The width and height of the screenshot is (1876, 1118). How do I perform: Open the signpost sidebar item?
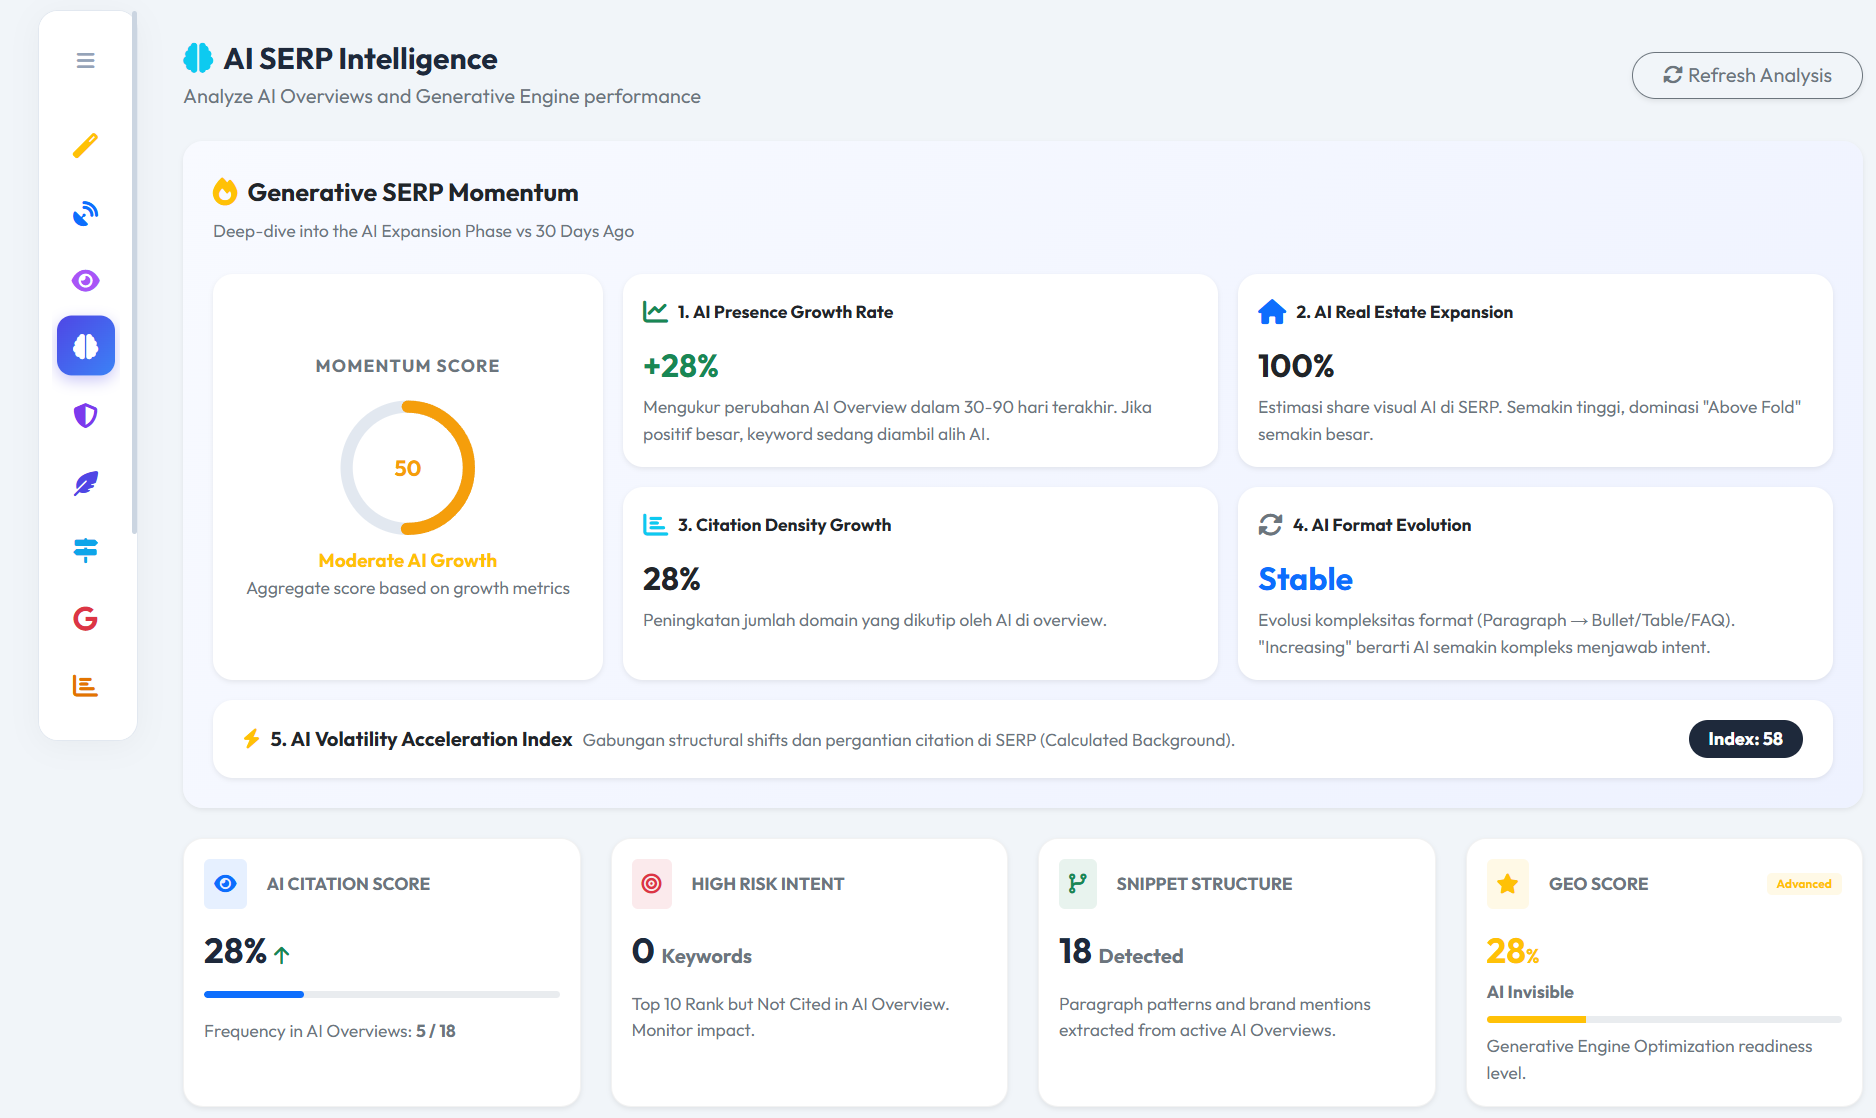(x=86, y=550)
